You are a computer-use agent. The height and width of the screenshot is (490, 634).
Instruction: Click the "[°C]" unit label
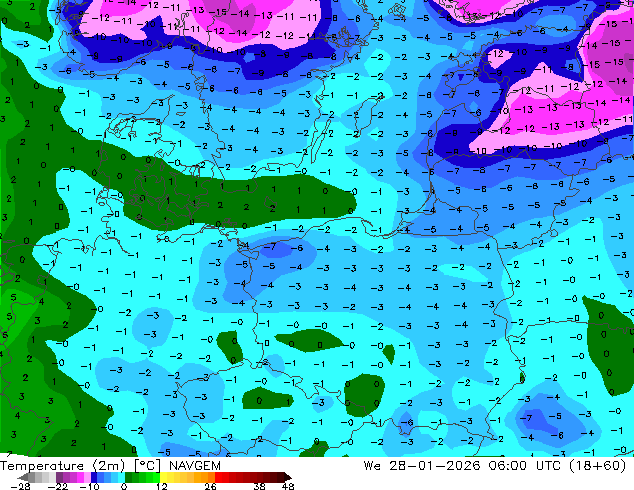tap(148, 466)
